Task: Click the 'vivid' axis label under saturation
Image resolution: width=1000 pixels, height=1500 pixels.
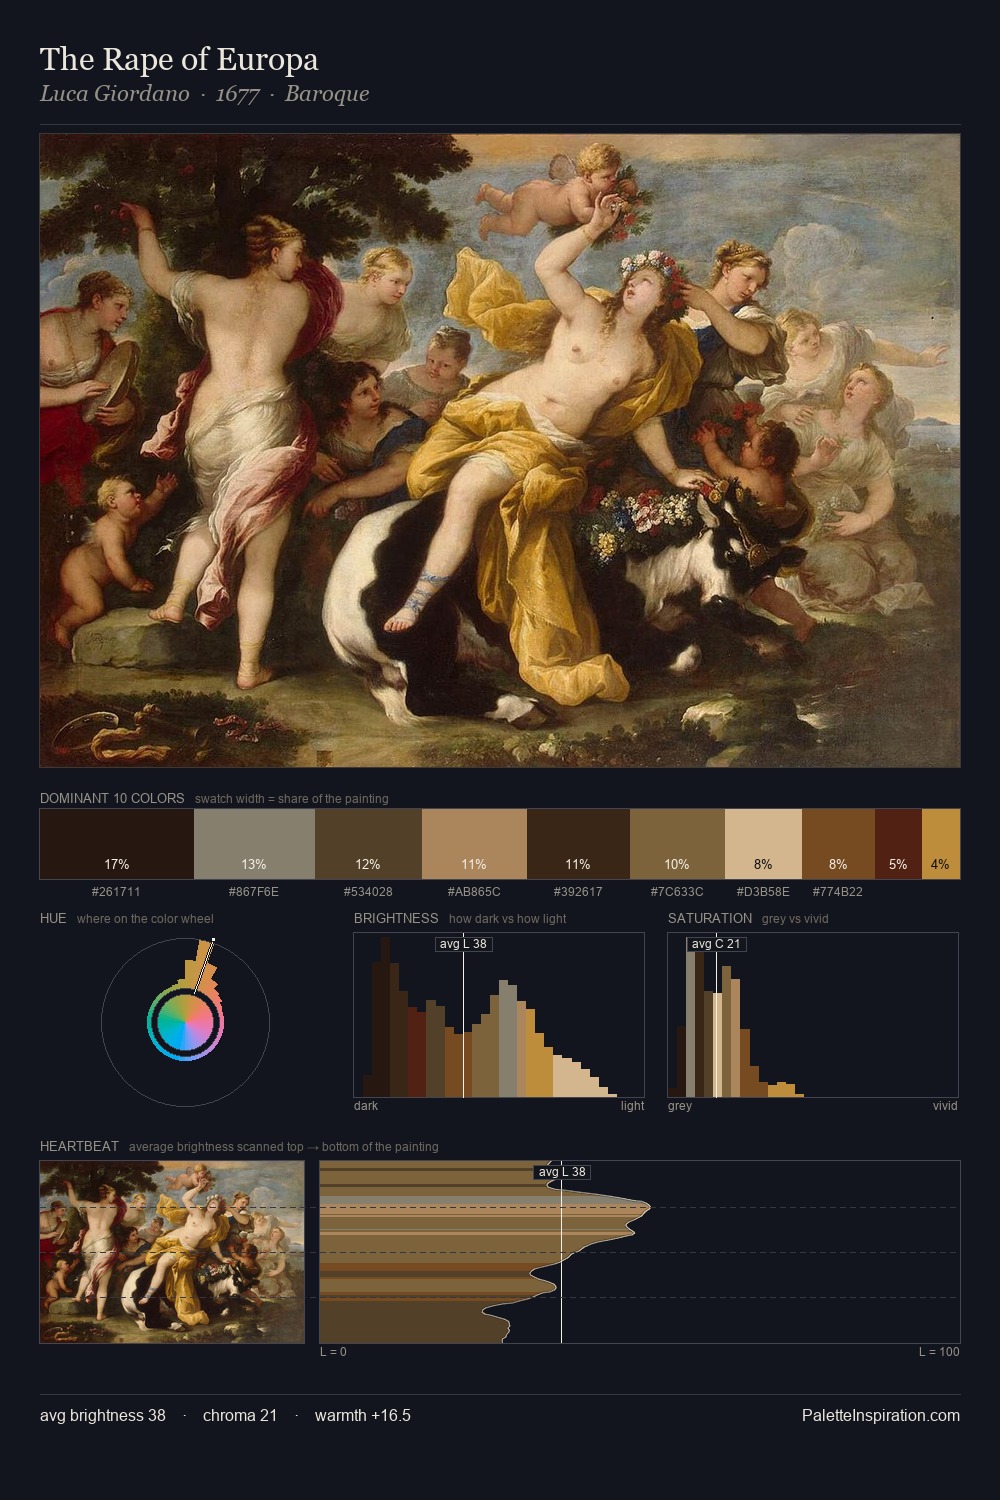Action: click(945, 1106)
